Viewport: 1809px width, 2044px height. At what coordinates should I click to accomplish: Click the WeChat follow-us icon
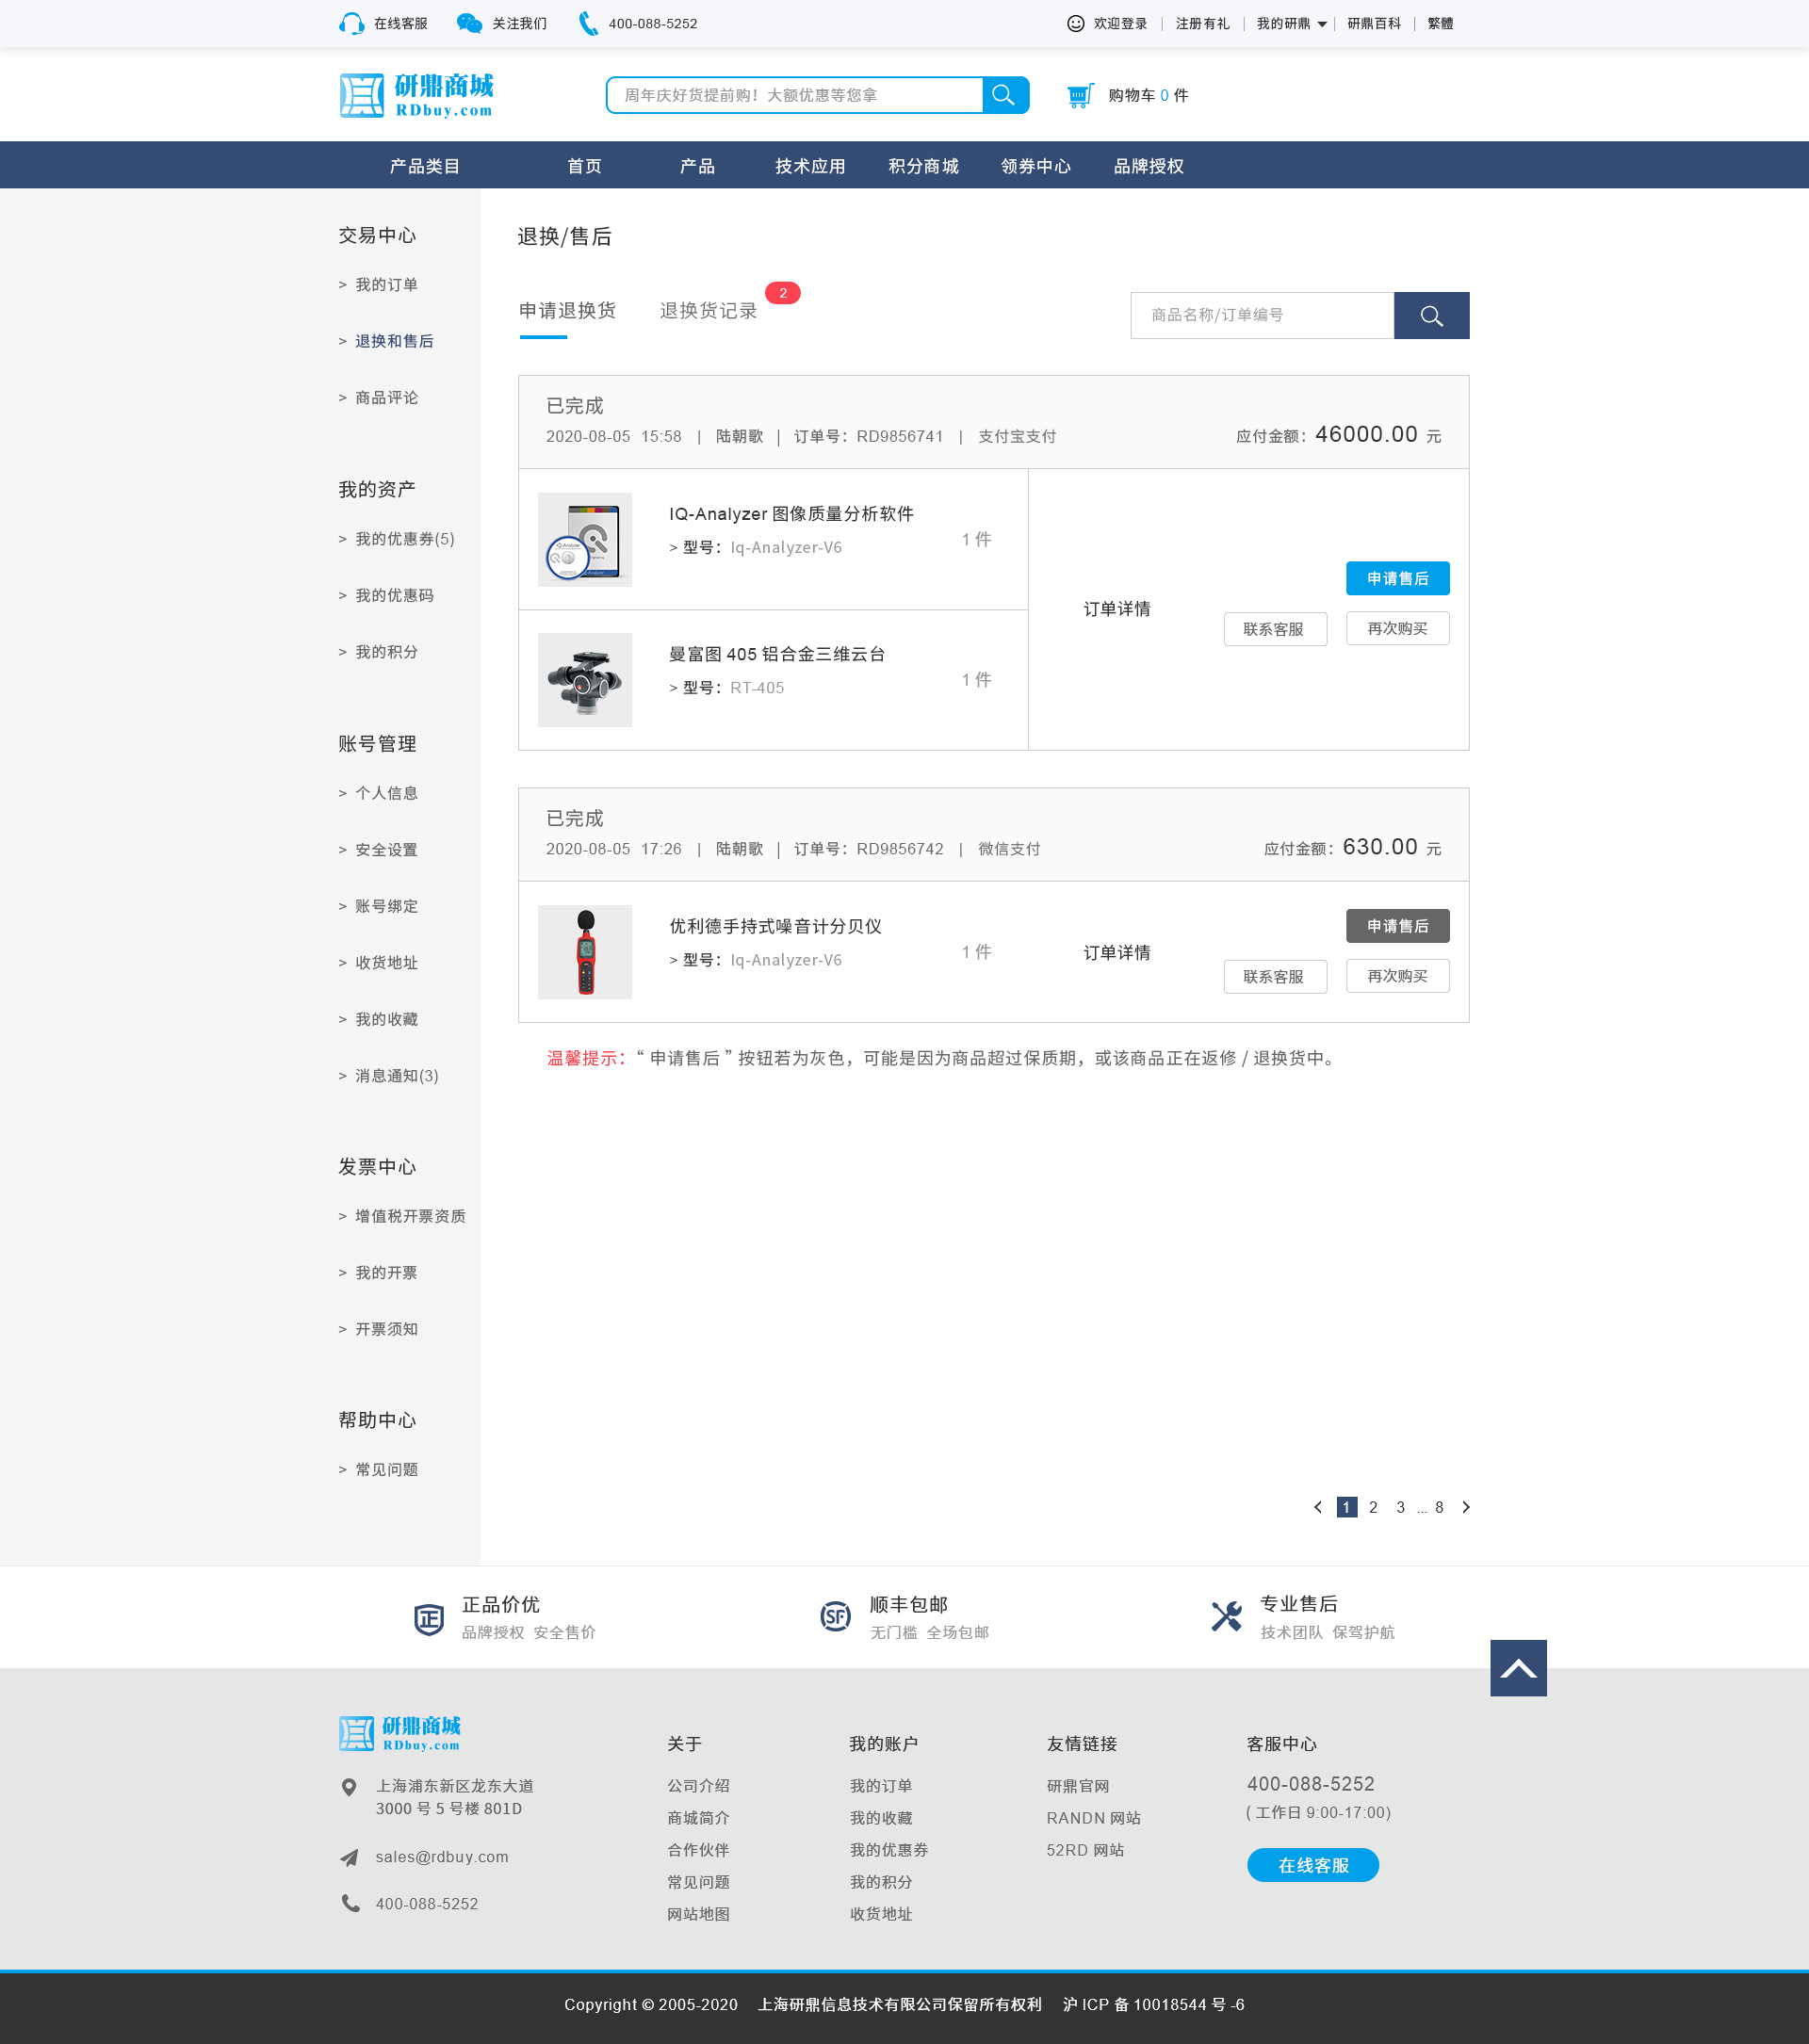tap(469, 24)
